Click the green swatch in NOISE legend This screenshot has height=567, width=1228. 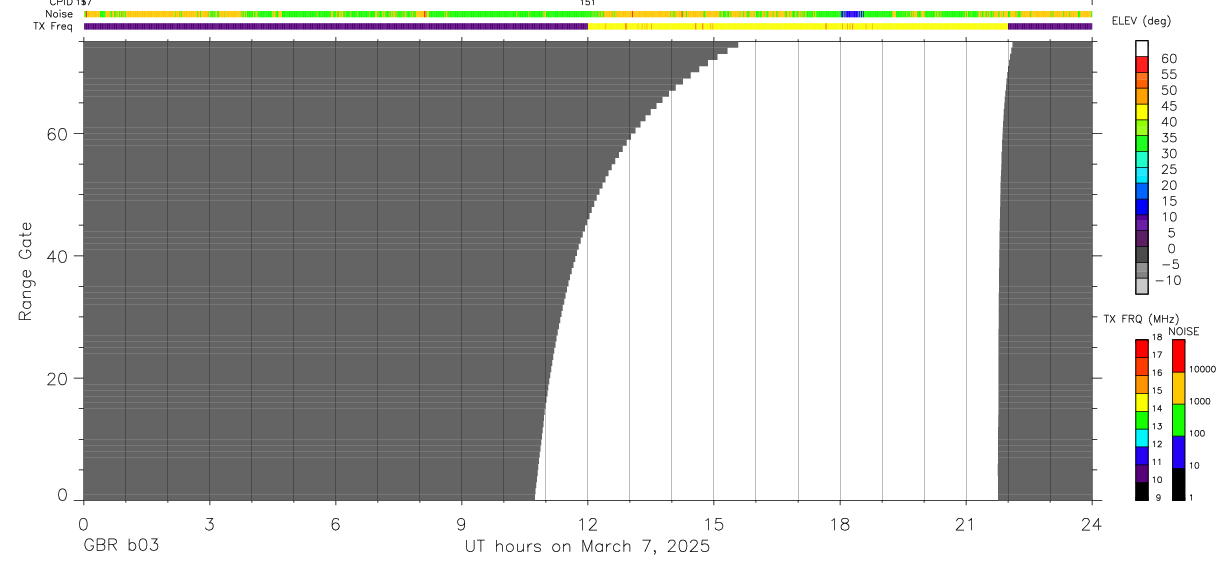[x=1178, y=420]
